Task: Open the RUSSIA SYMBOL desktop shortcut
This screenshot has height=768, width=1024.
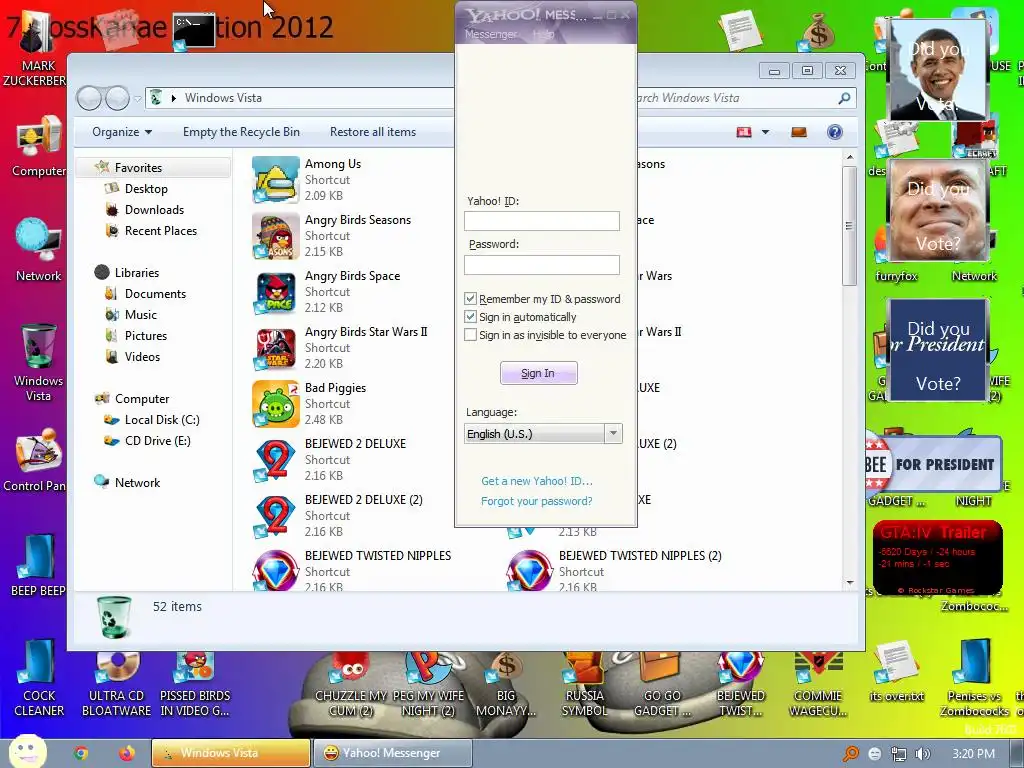Action: [584, 686]
